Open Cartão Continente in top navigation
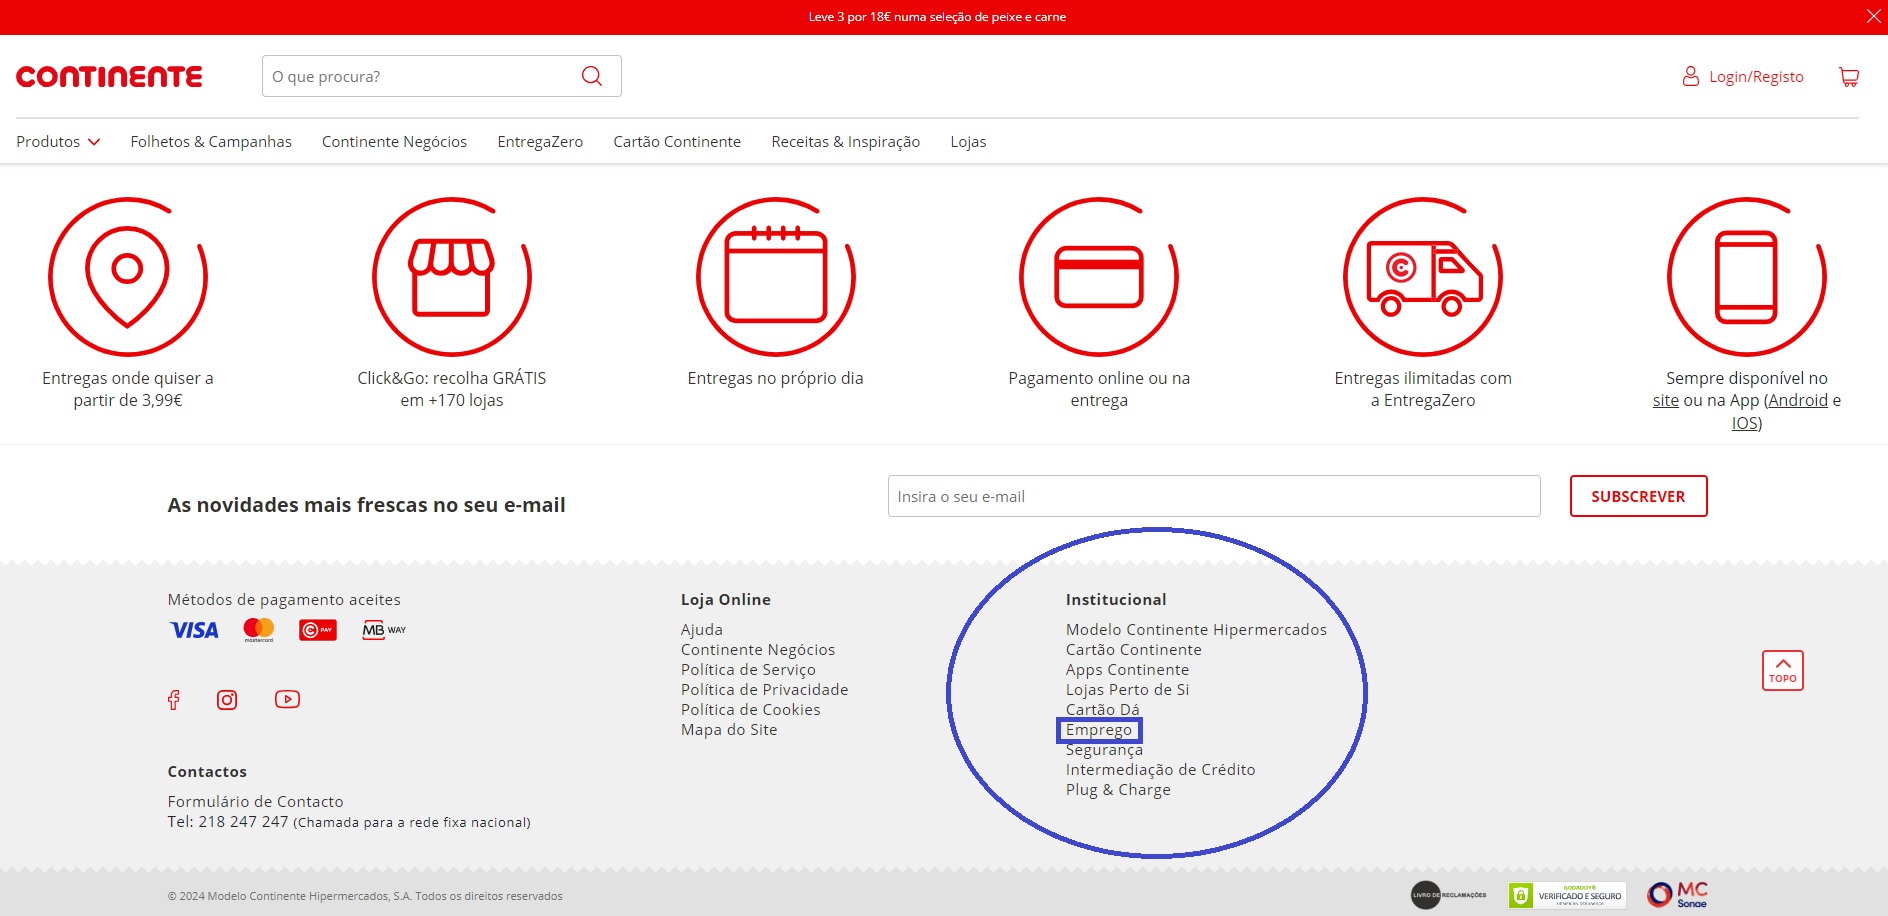The width and height of the screenshot is (1888, 916). pos(677,142)
